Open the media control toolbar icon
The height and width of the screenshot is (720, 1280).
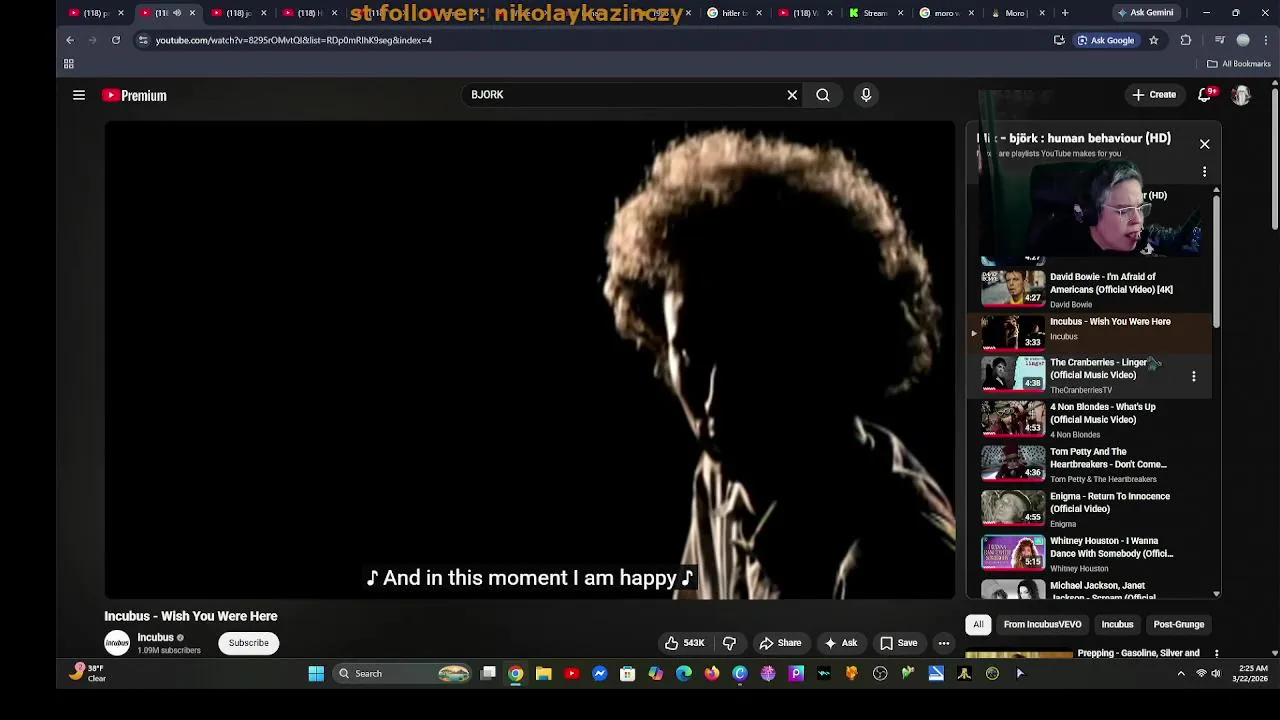click(1219, 40)
